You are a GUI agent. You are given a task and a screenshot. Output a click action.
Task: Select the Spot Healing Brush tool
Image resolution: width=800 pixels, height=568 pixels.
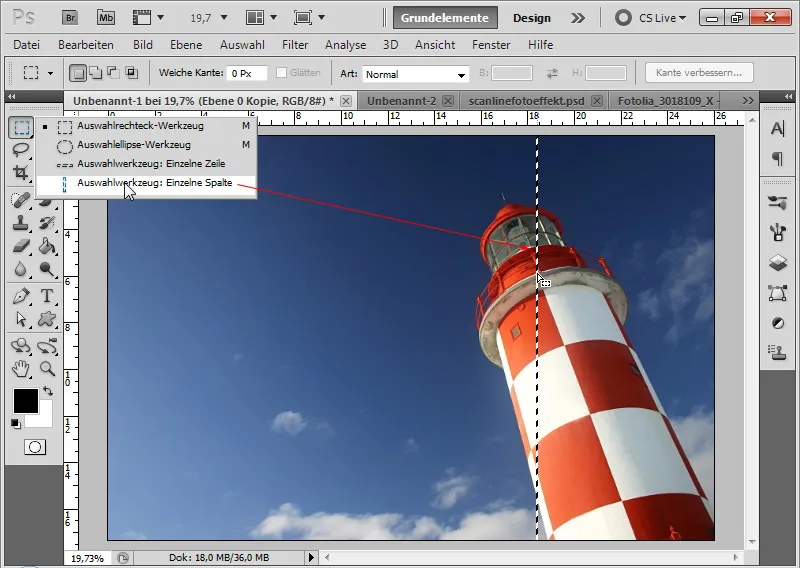pyautogui.click(x=21, y=200)
